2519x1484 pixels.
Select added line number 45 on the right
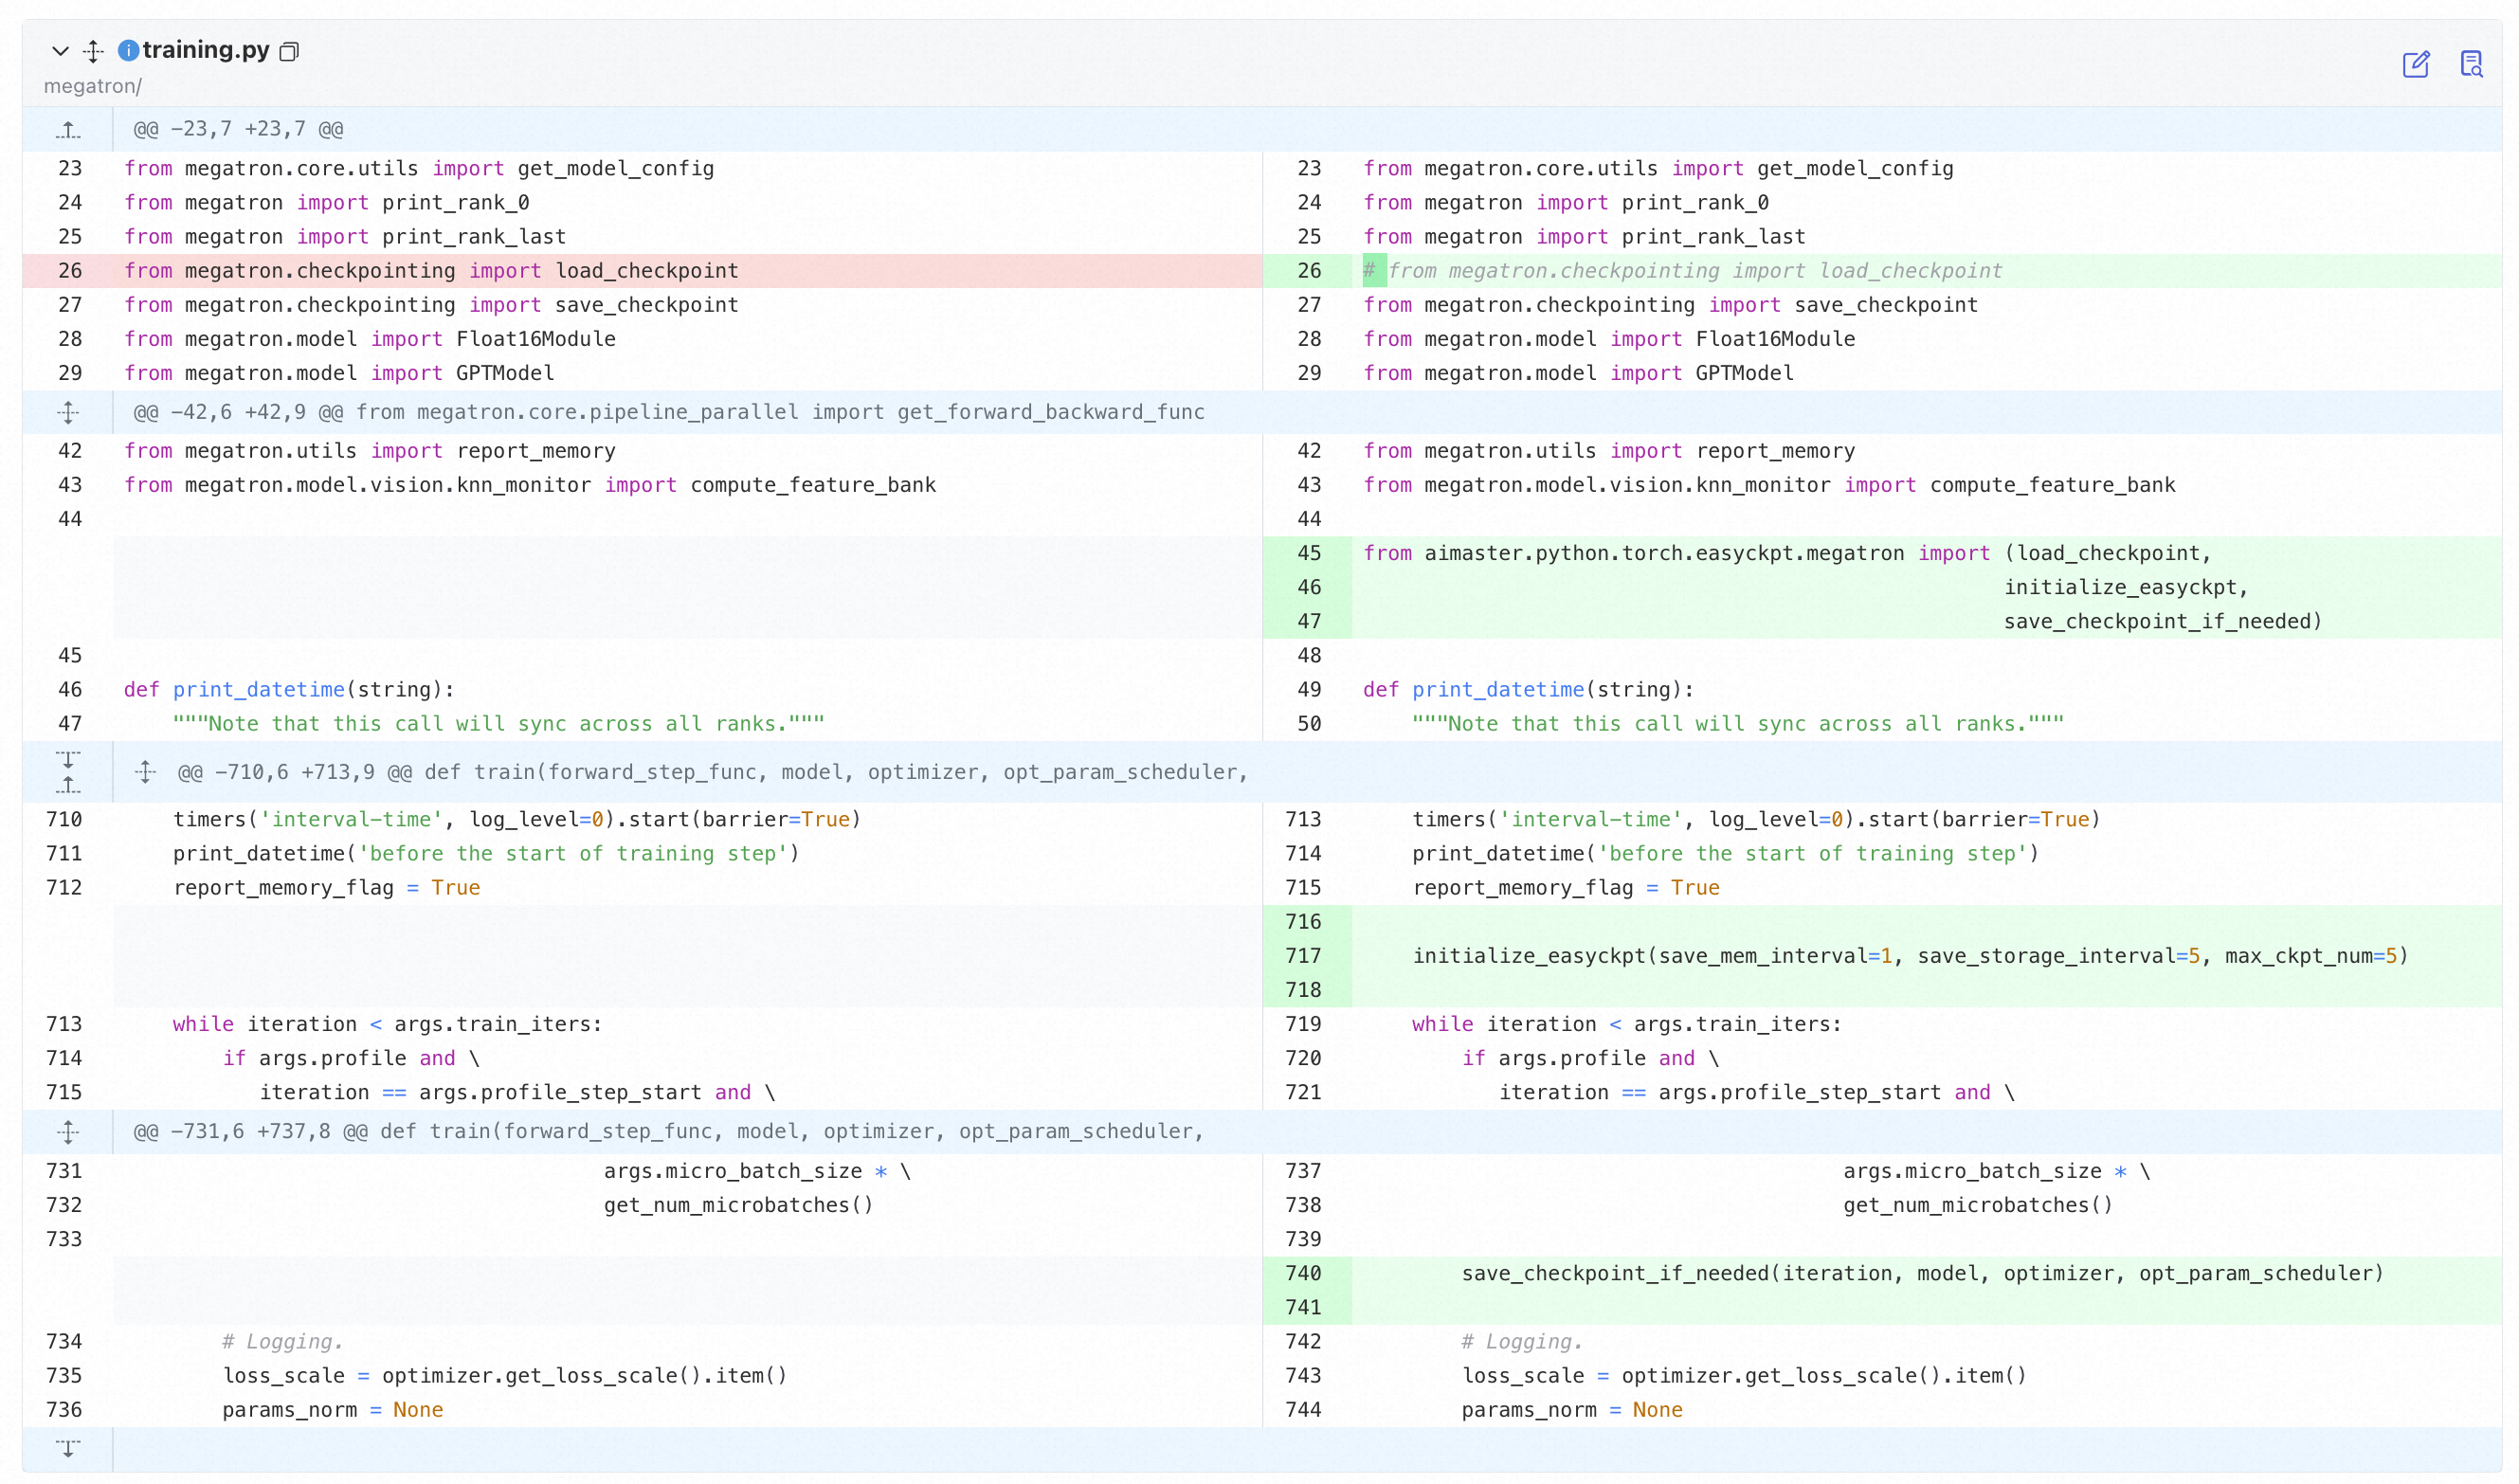coord(1308,553)
